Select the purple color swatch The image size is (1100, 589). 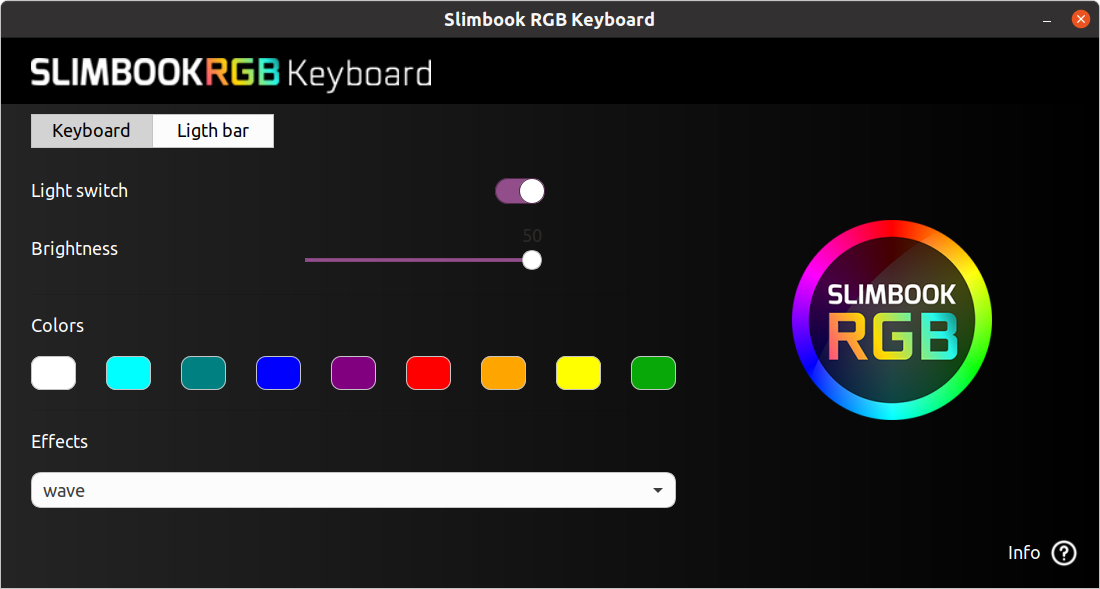[x=353, y=373]
